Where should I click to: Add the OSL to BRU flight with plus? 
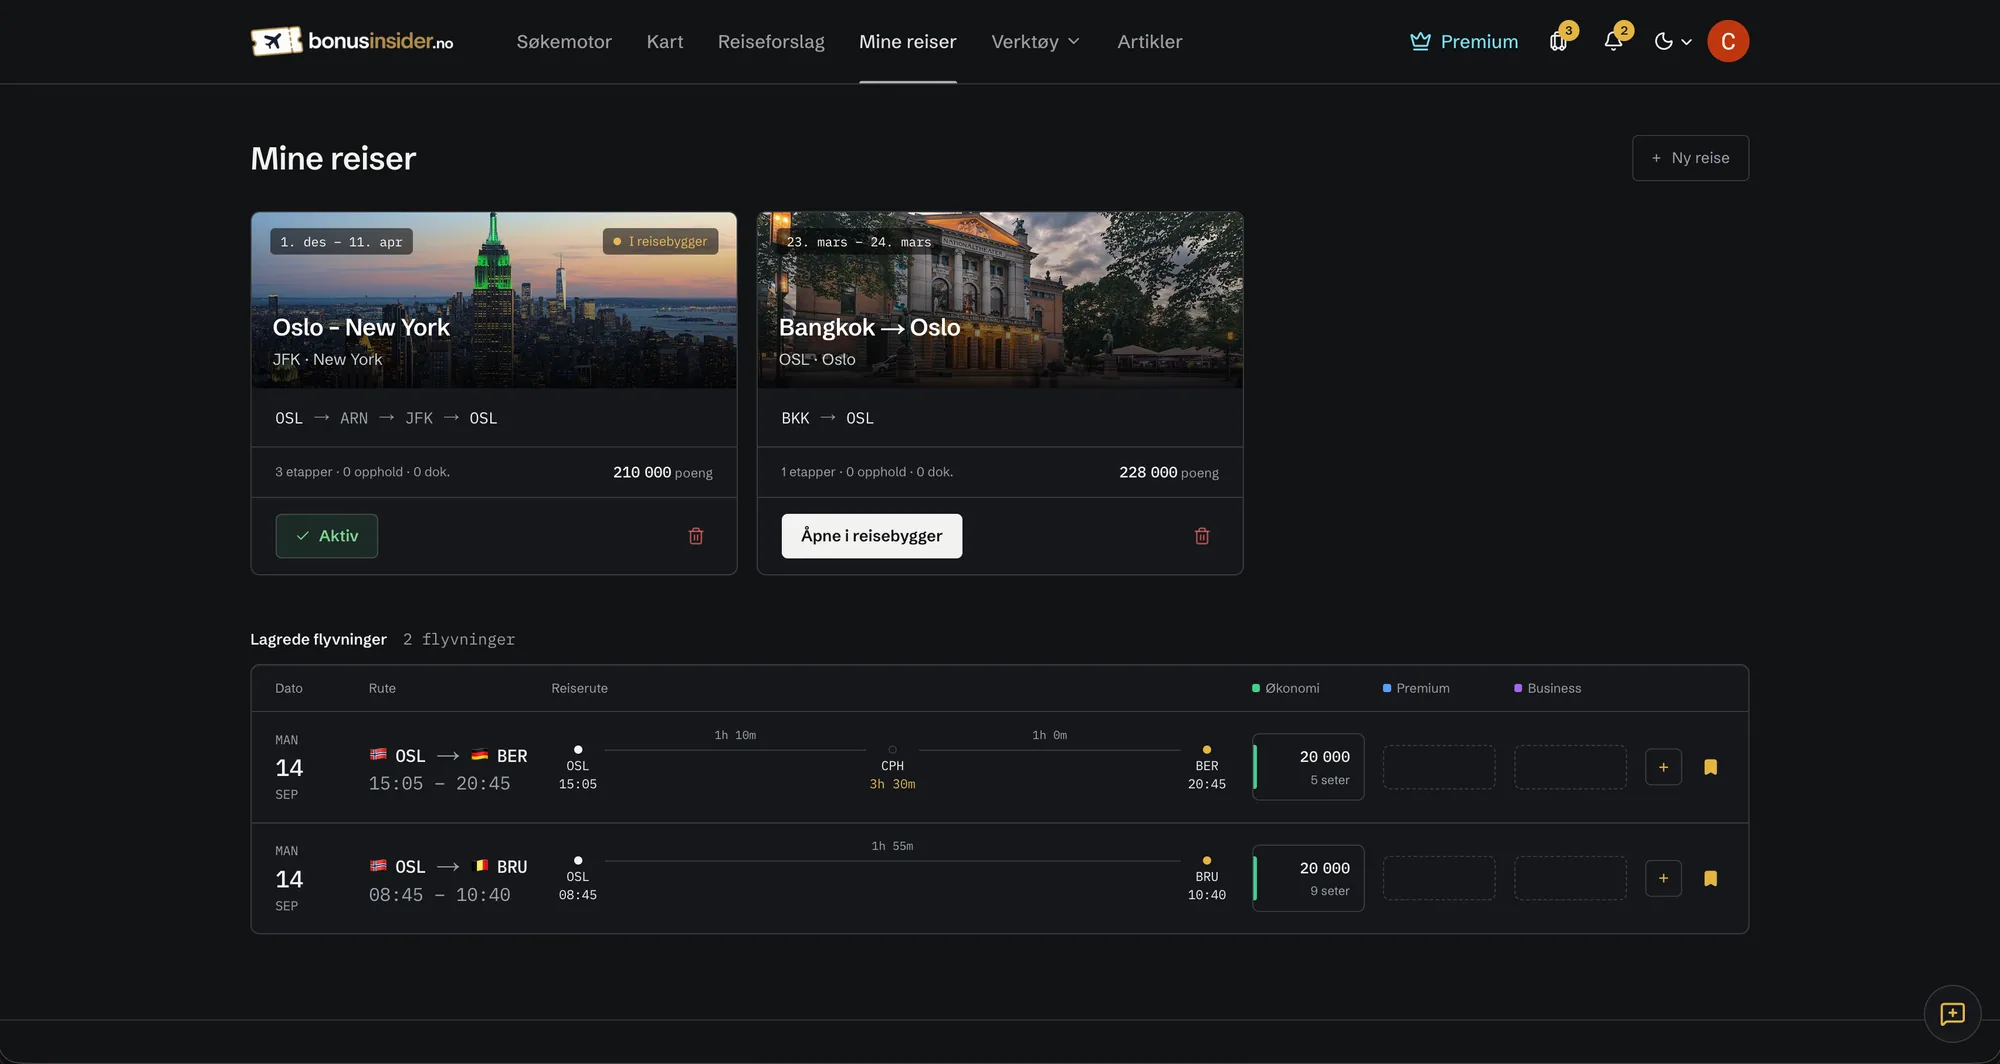[1663, 878]
